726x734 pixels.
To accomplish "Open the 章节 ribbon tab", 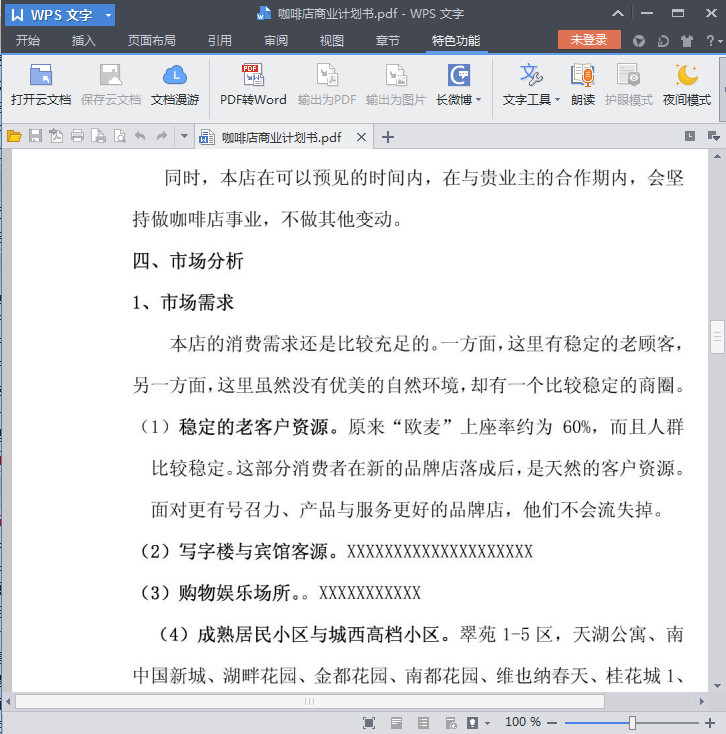I will coord(388,41).
